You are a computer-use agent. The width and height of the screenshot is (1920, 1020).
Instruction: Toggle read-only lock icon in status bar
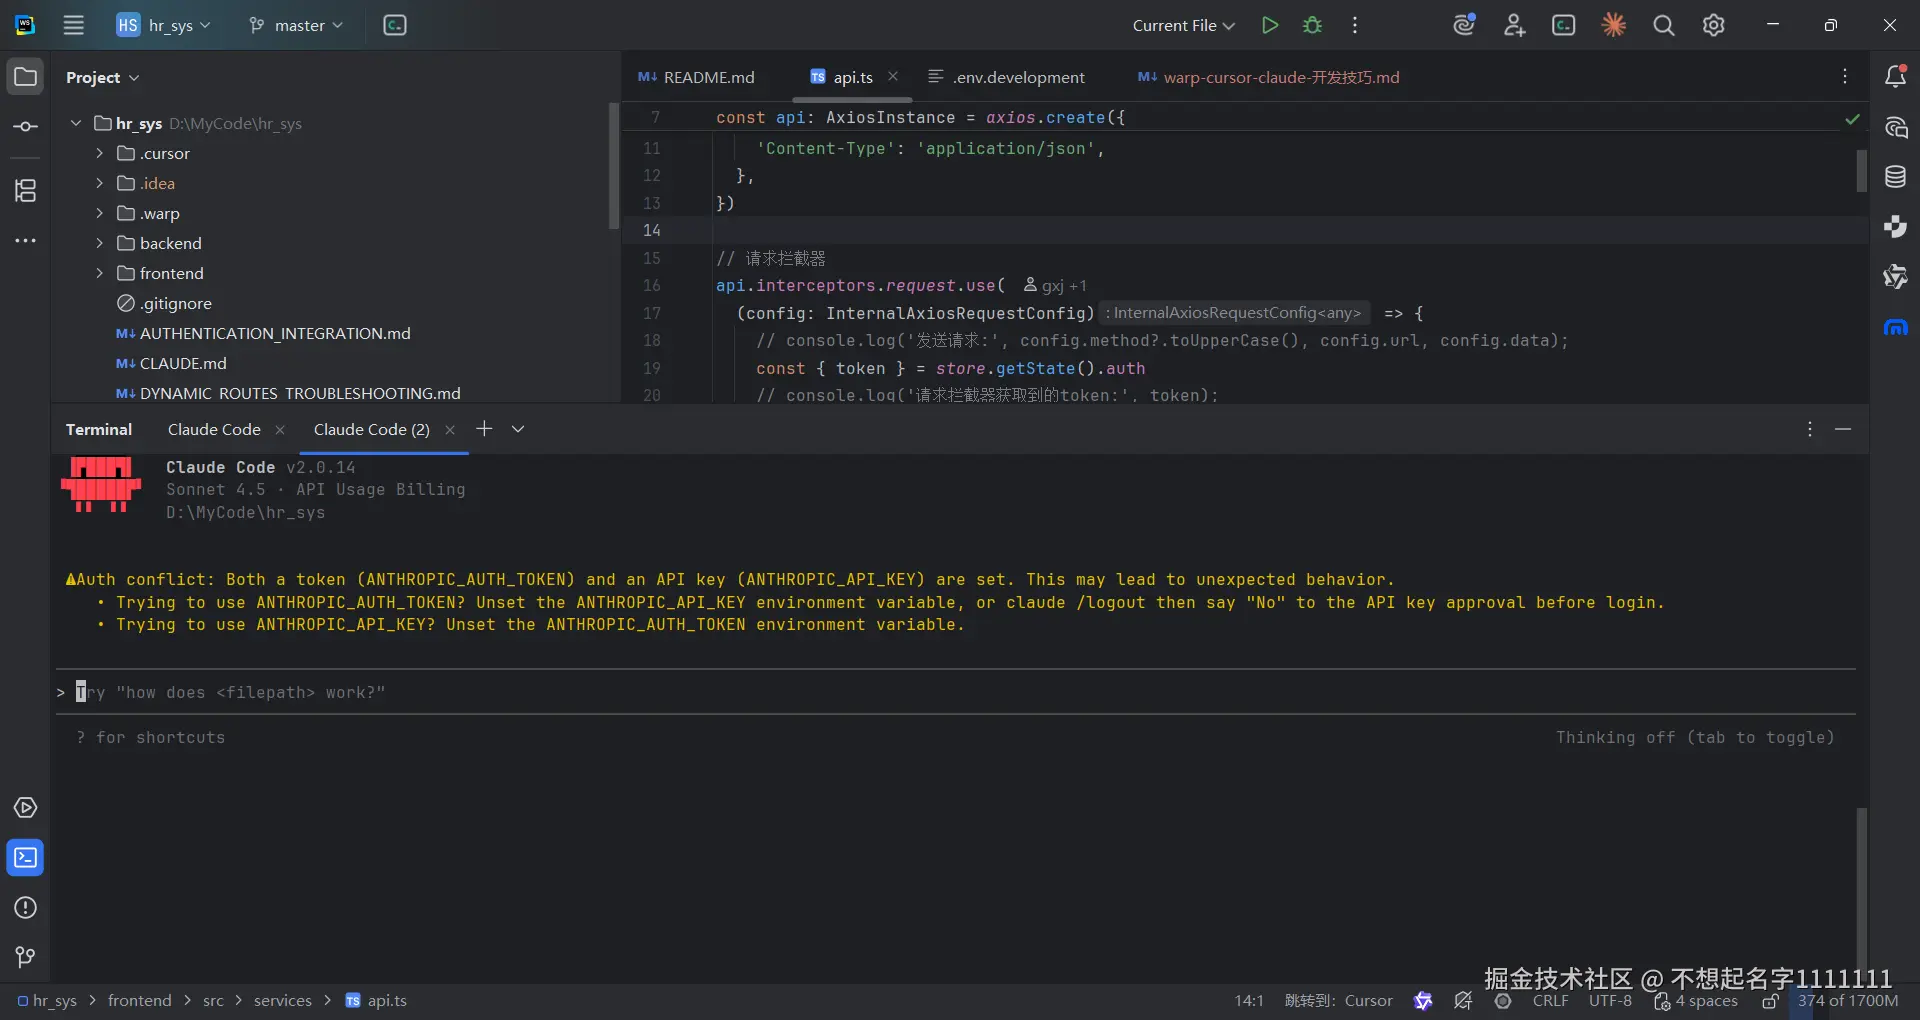[x=1770, y=1001]
